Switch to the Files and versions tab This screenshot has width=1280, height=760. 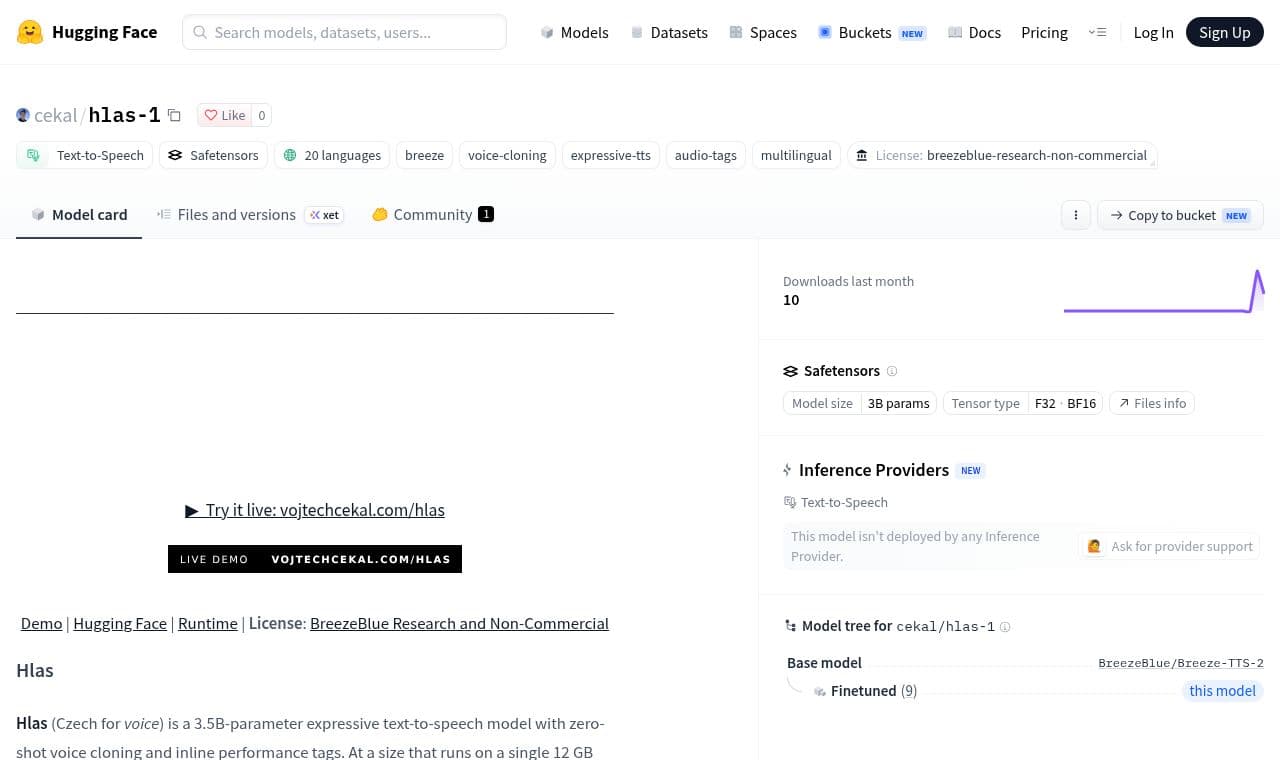click(250, 215)
